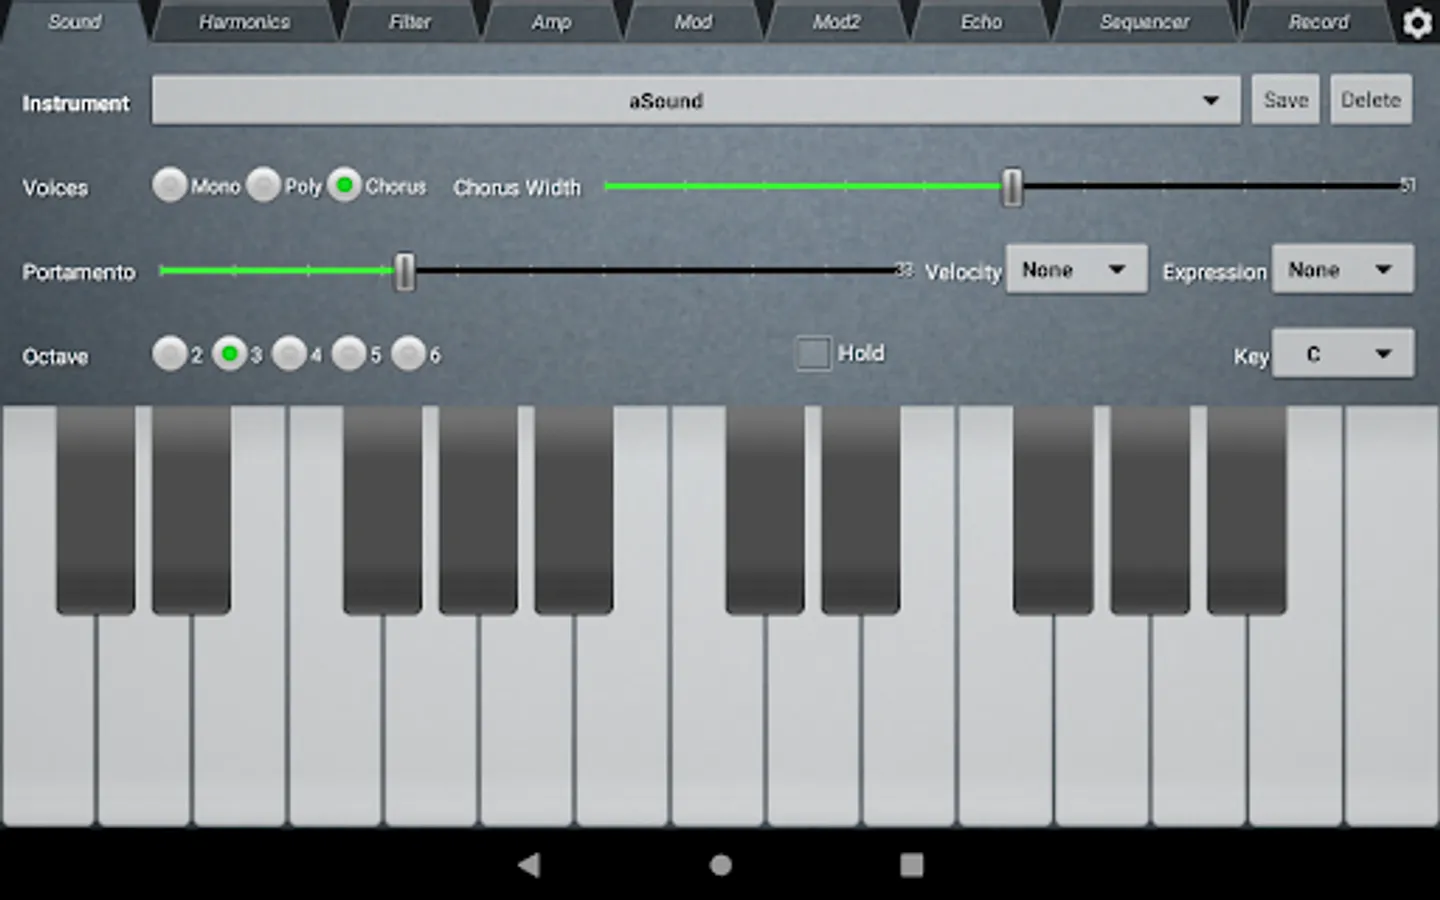1440x900 pixels.
Task: Switch to the Echo tab
Action: [x=981, y=22]
